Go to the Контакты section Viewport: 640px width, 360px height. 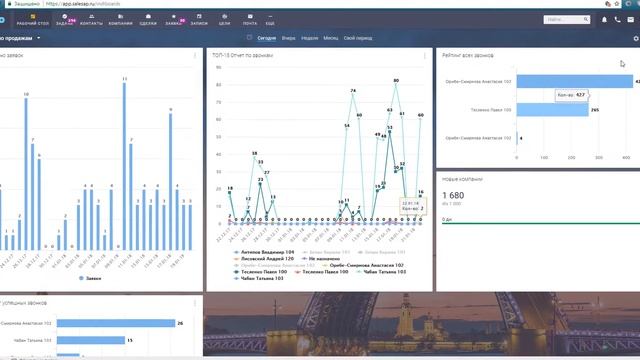91,20
